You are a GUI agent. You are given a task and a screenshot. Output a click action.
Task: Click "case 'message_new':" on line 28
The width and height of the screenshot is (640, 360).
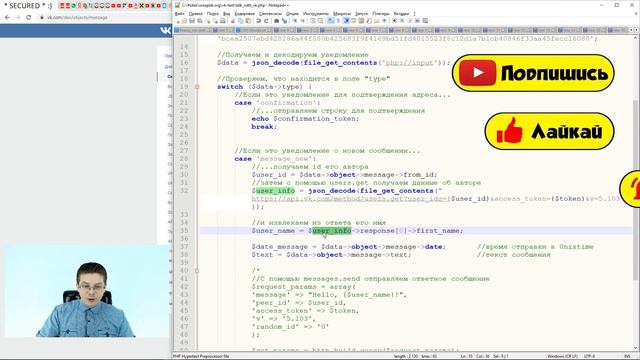276,159
